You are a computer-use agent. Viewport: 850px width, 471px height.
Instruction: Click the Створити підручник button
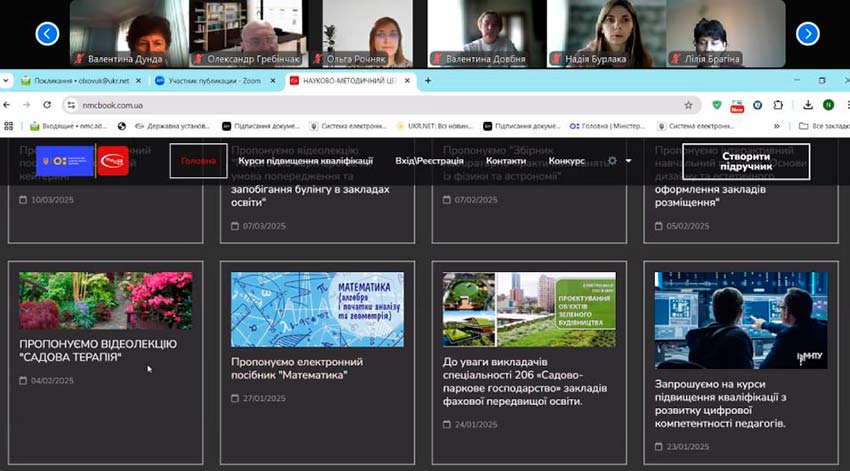pyautogui.click(x=746, y=162)
